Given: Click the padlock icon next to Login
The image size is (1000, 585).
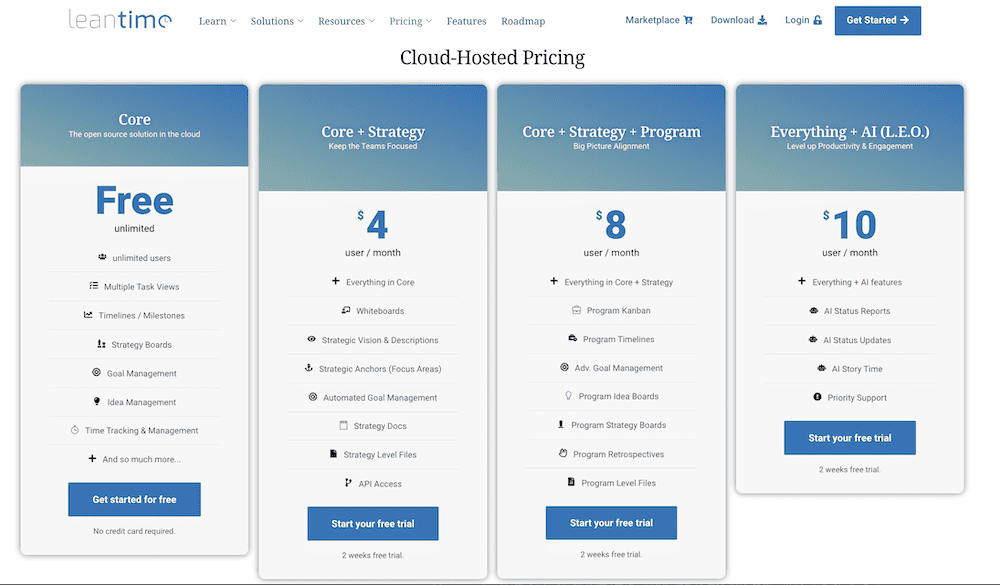Looking at the screenshot, I should coord(817,19).
